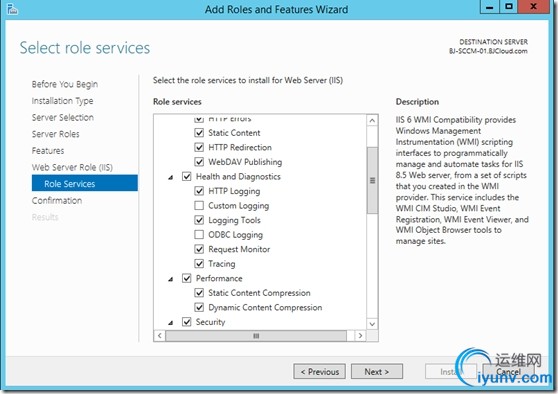Uncheck the WebDAV Publishing checkbox
The width and height of the screenshot is (558, 394).
coord(199,162)
